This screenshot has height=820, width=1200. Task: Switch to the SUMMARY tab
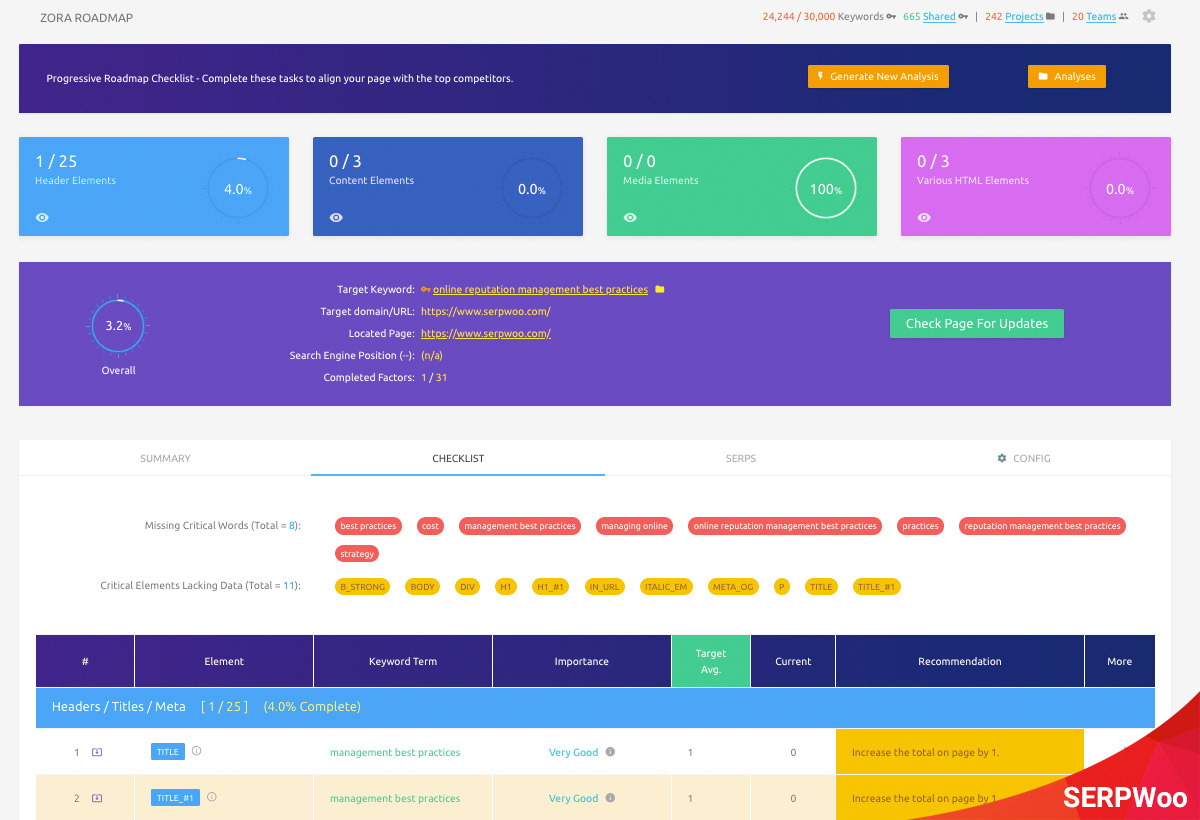165,458
